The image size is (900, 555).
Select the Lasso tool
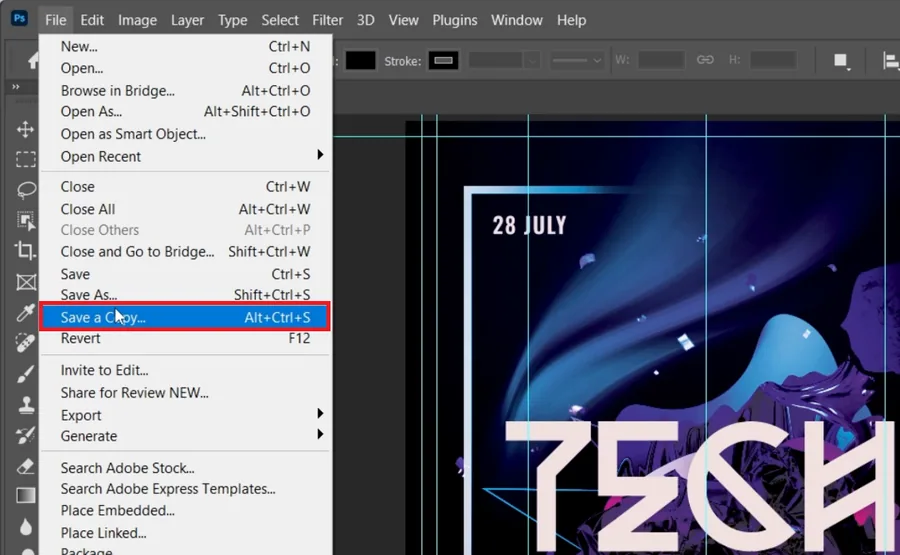click(x=25, y=190)
